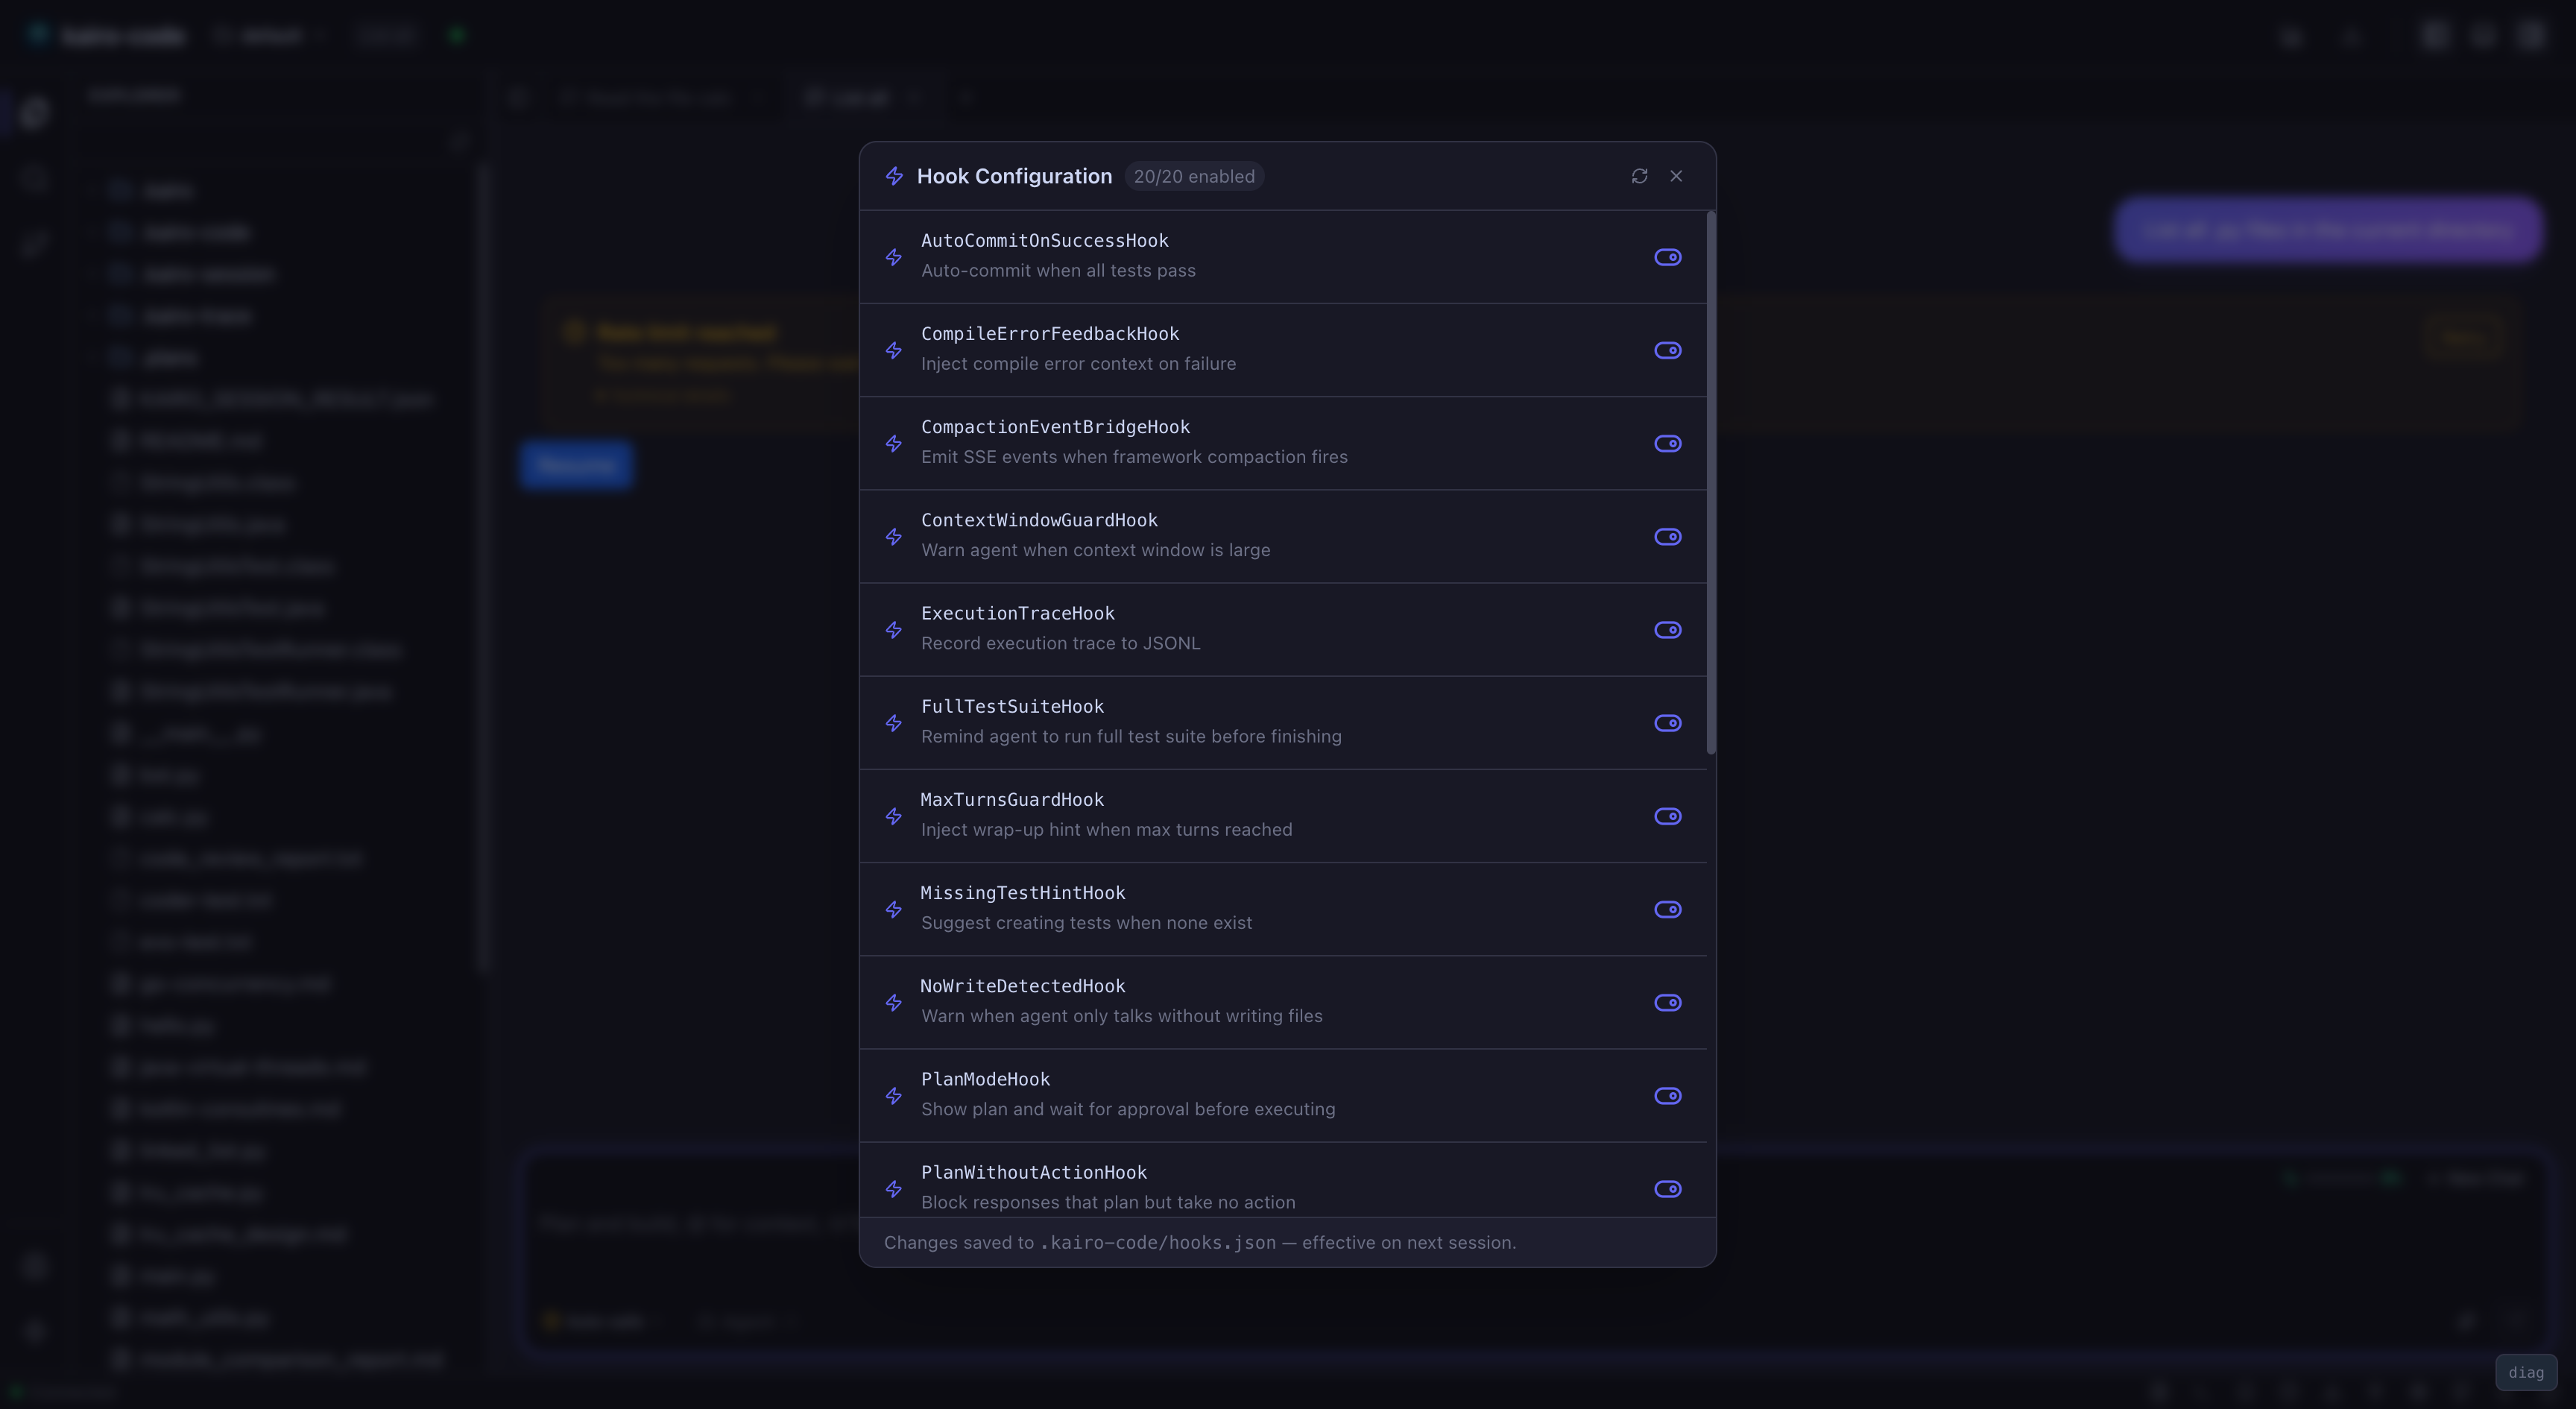This screenshot has height=1409, width=2576.
Task: Select the CompactionEventBridgeHook name
Action: 1055,427
